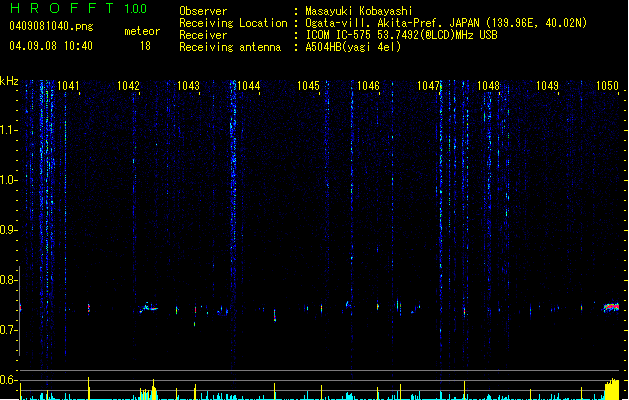Click the receiver text ICOM IC-575 53.7492 MHz USB
The height and width of the screenshot is (400, 629).
coord(401,35)
